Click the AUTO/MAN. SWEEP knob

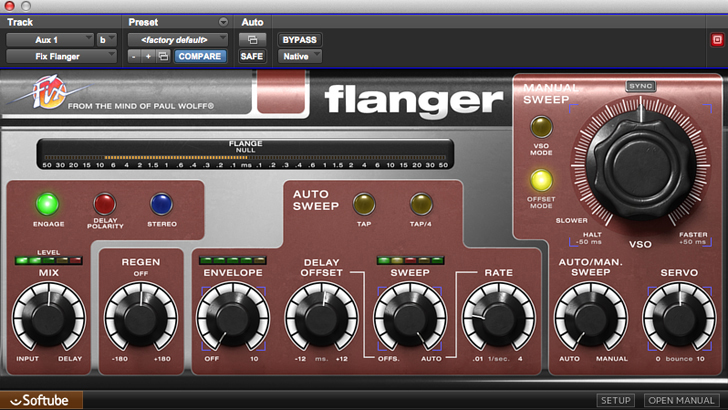click(591, 318)
